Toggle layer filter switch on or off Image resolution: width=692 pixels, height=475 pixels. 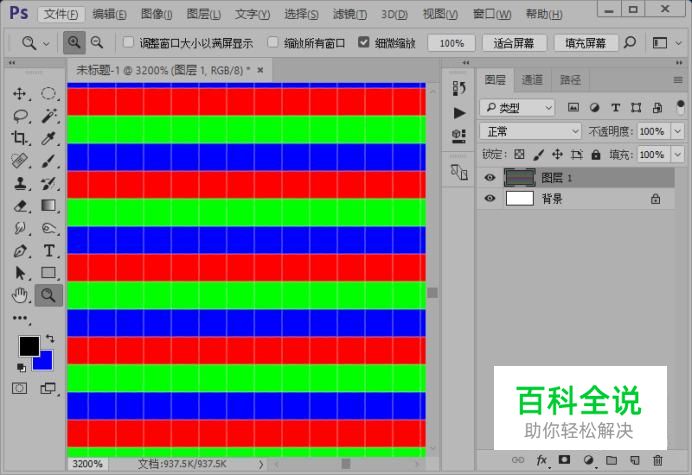[x=680, y=107]
